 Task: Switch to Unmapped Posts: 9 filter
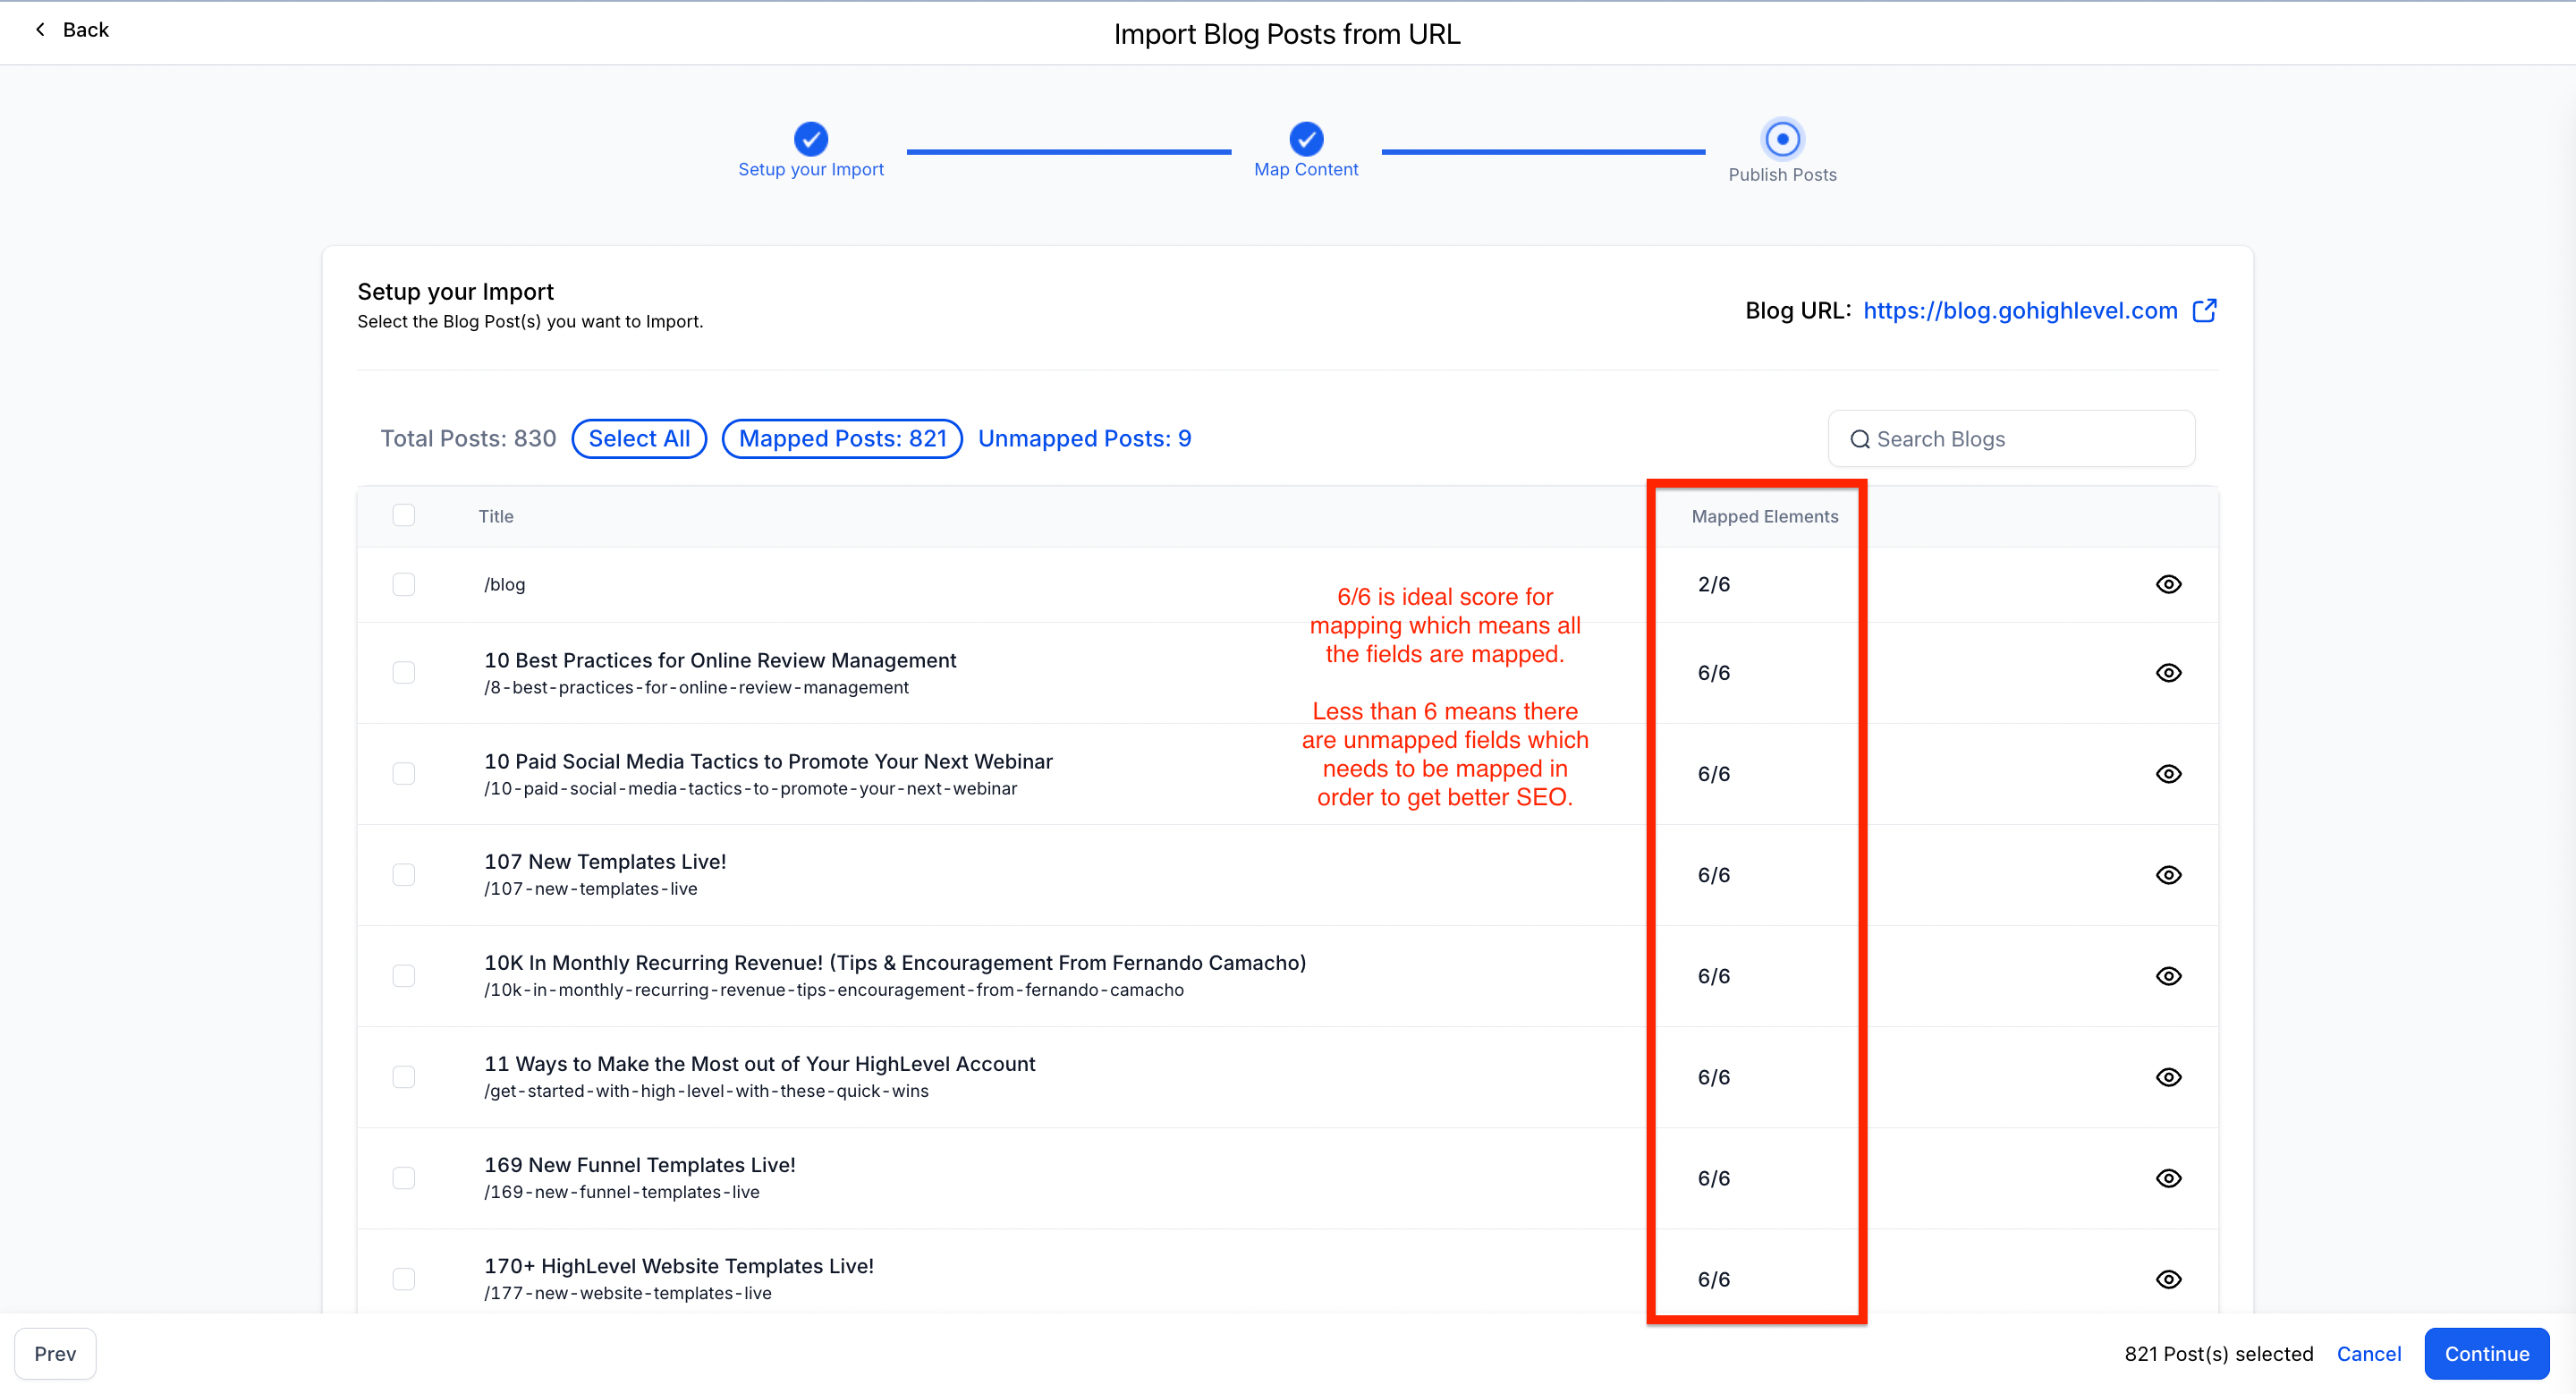click(1084, 439)
